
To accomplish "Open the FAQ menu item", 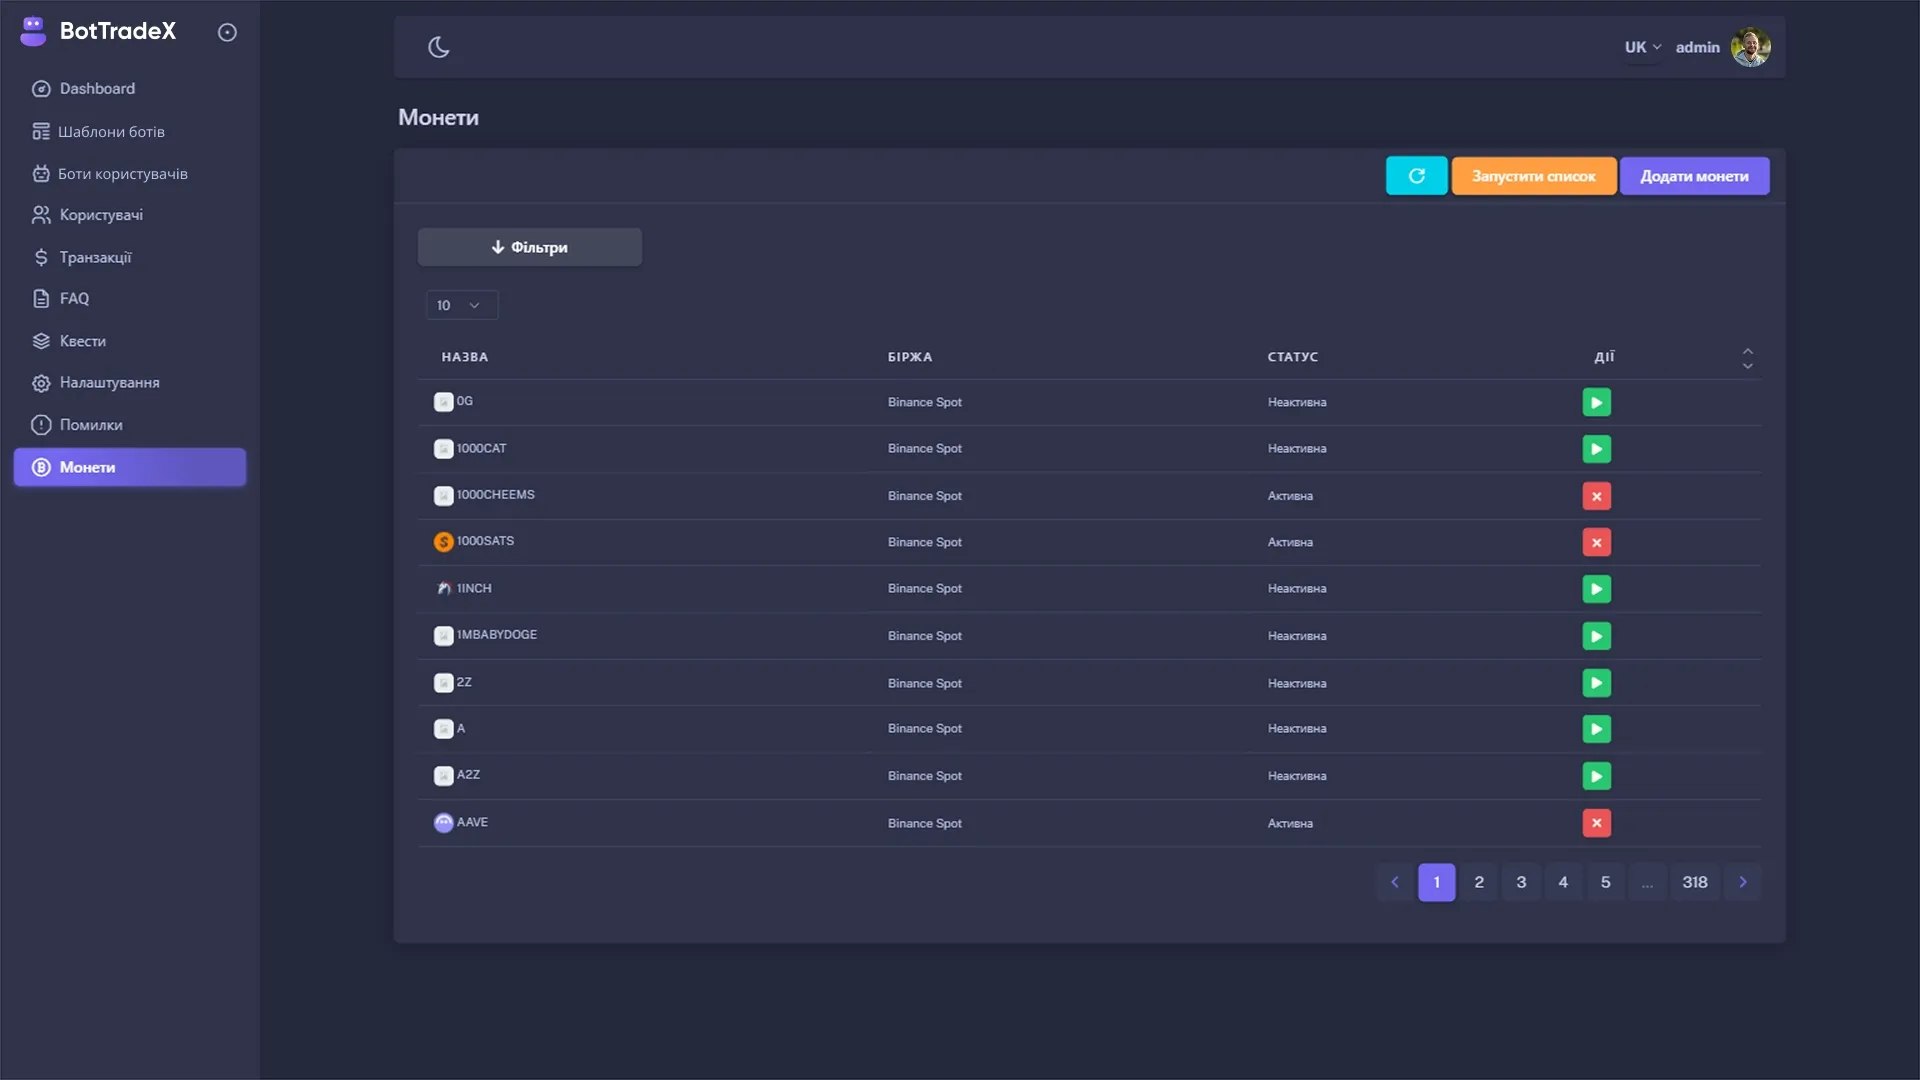I will (x=72, y=298).
